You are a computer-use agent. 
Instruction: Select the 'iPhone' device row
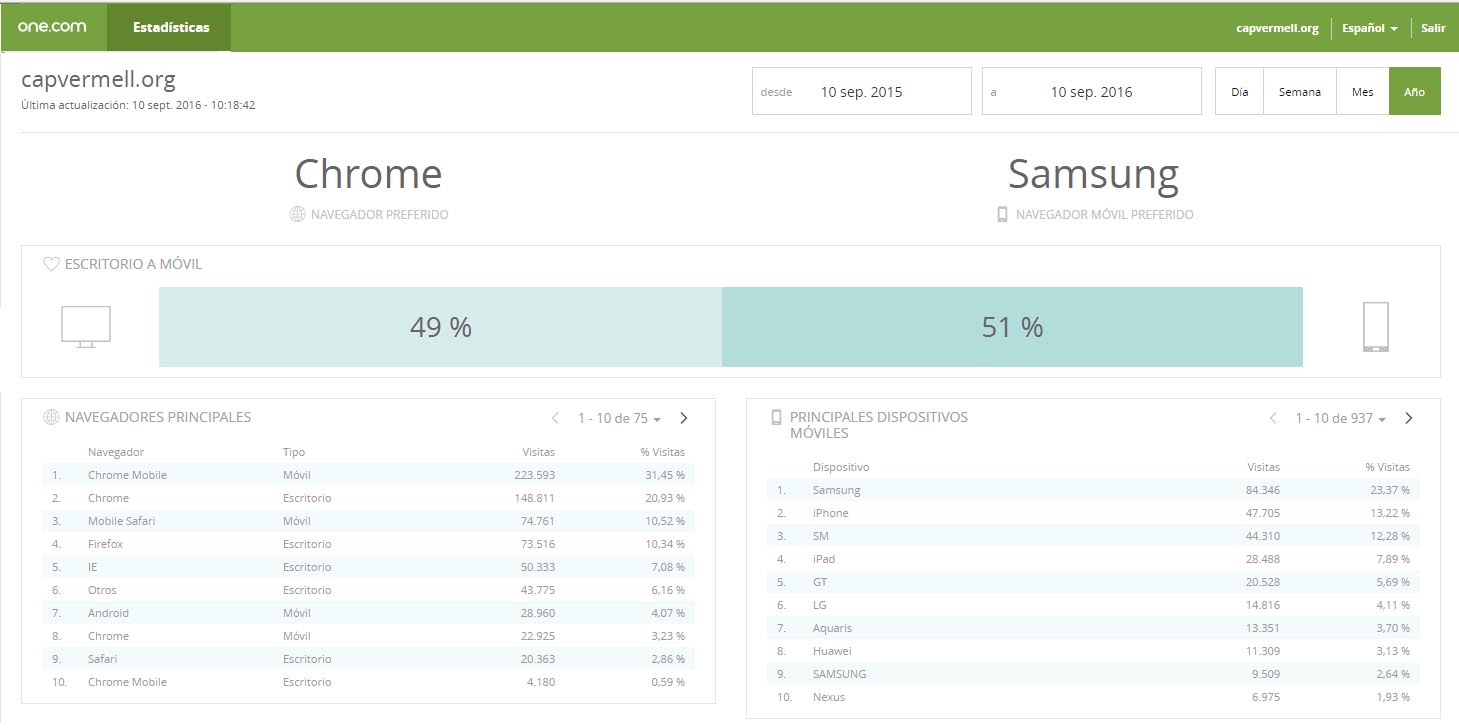1093,513
